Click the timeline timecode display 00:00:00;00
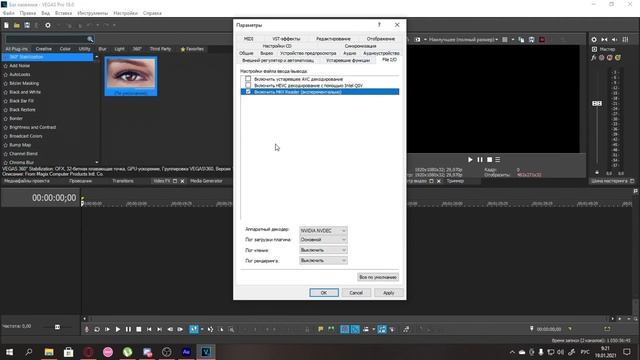The image size is (640, 360). pos(54,198)
